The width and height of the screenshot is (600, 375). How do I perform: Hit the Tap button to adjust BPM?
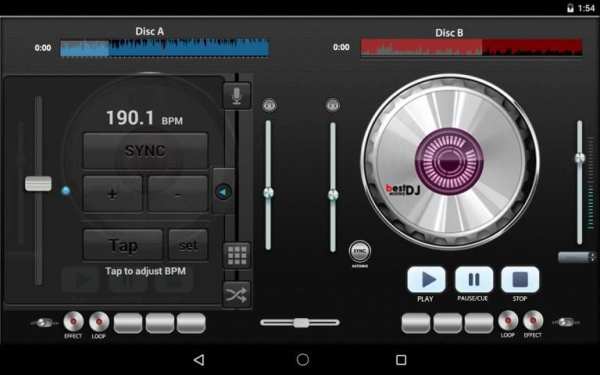(x=123, y=245)
